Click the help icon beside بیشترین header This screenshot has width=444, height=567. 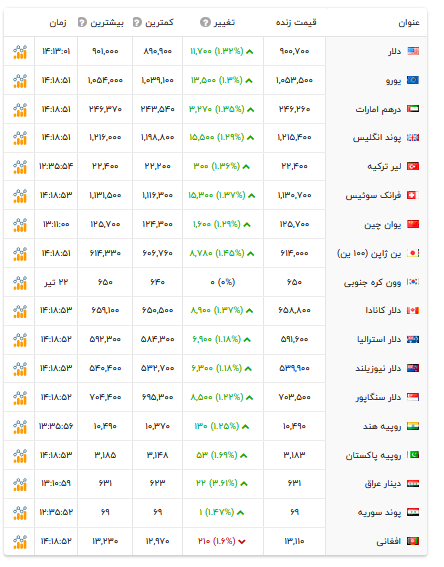click(82, 22)
